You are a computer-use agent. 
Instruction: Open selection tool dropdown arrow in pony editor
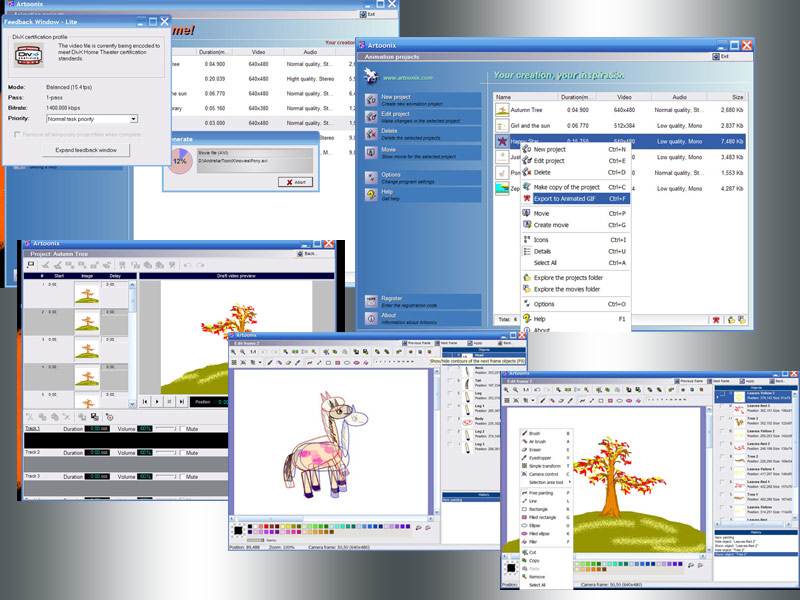click(260, 362)
